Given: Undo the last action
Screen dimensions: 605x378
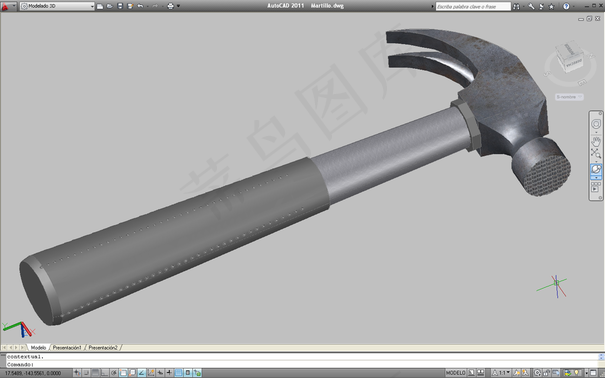Looking at the screenshot, I should tap(140, 6).
